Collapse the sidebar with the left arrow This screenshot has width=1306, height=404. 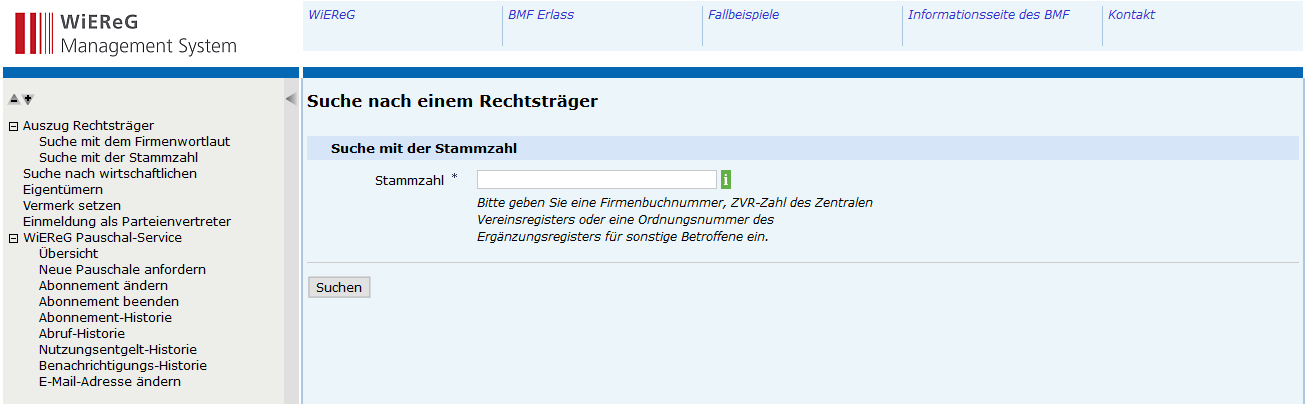(290, 99)
